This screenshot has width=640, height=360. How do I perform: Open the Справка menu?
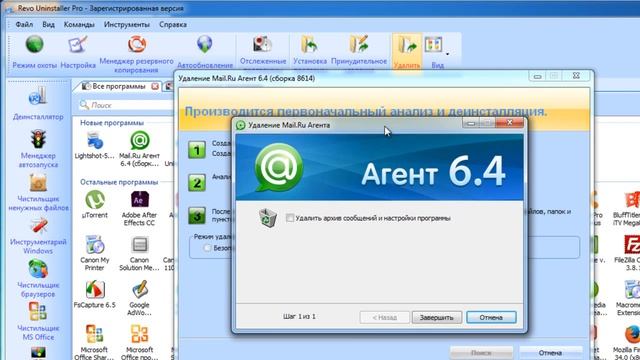173,24
